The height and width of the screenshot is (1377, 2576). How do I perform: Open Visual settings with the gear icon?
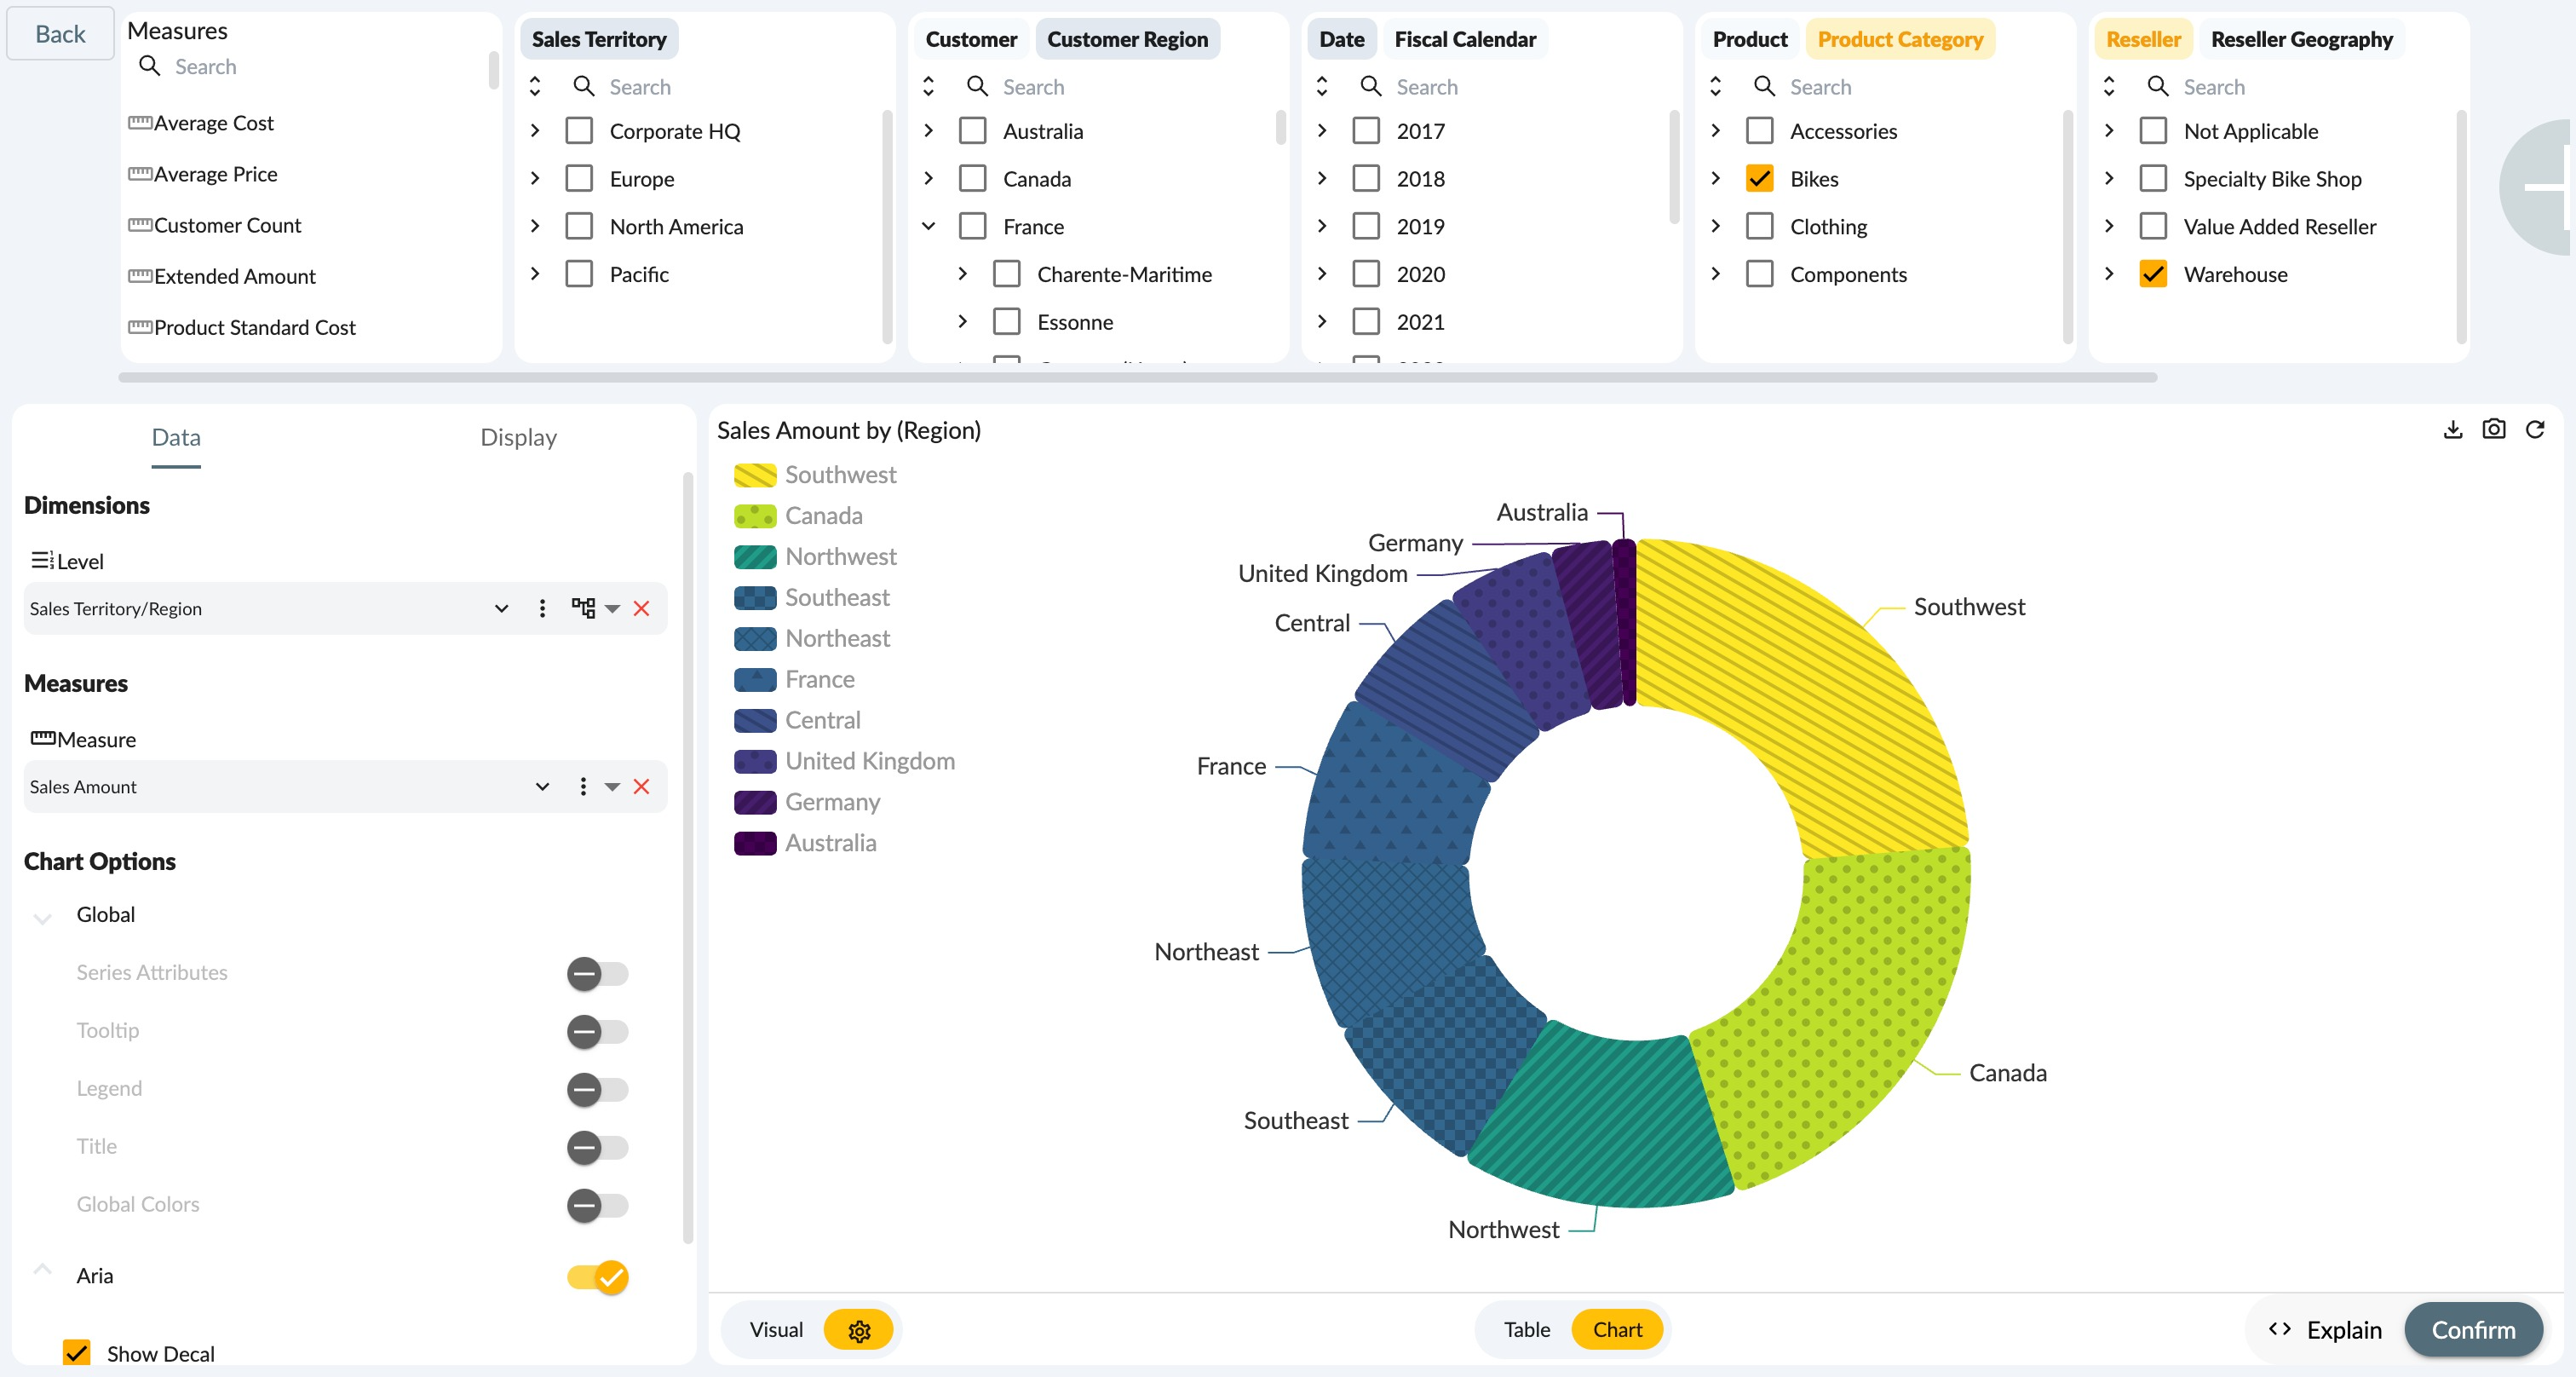(x=859, y=1330)
